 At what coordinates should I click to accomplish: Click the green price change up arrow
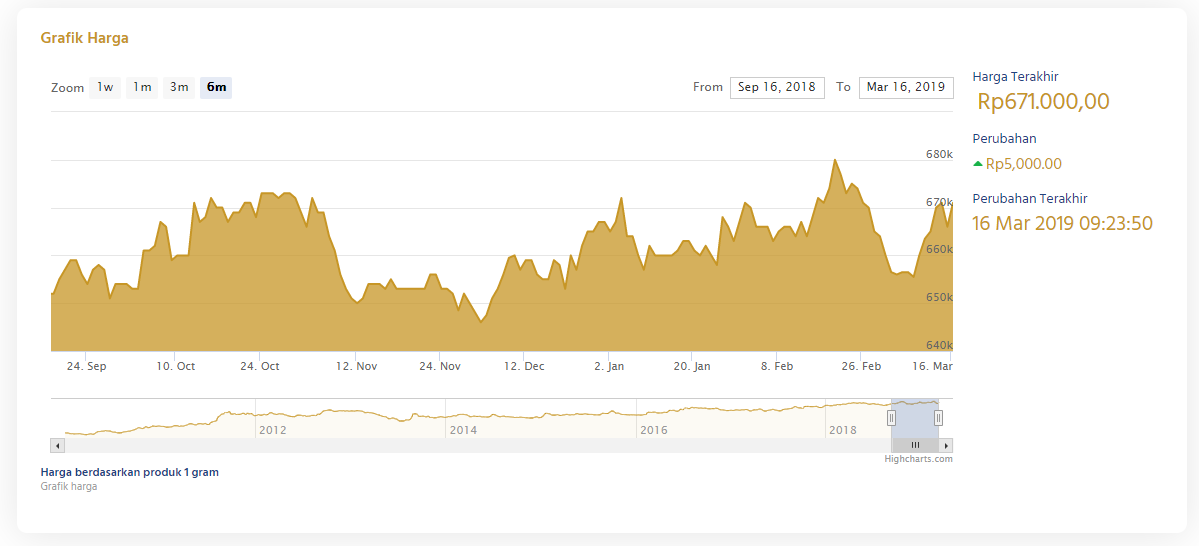pyautogui.click(x=978, y=164)
